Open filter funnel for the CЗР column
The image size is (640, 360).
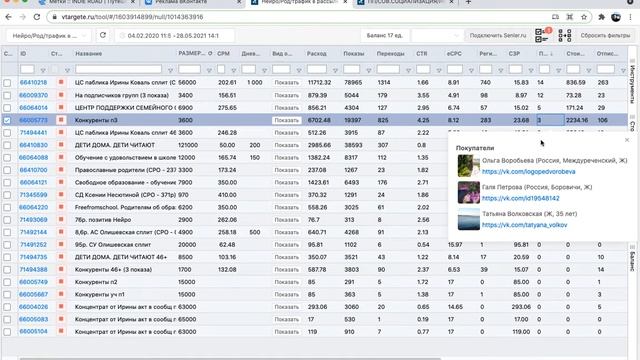(531, 70)
